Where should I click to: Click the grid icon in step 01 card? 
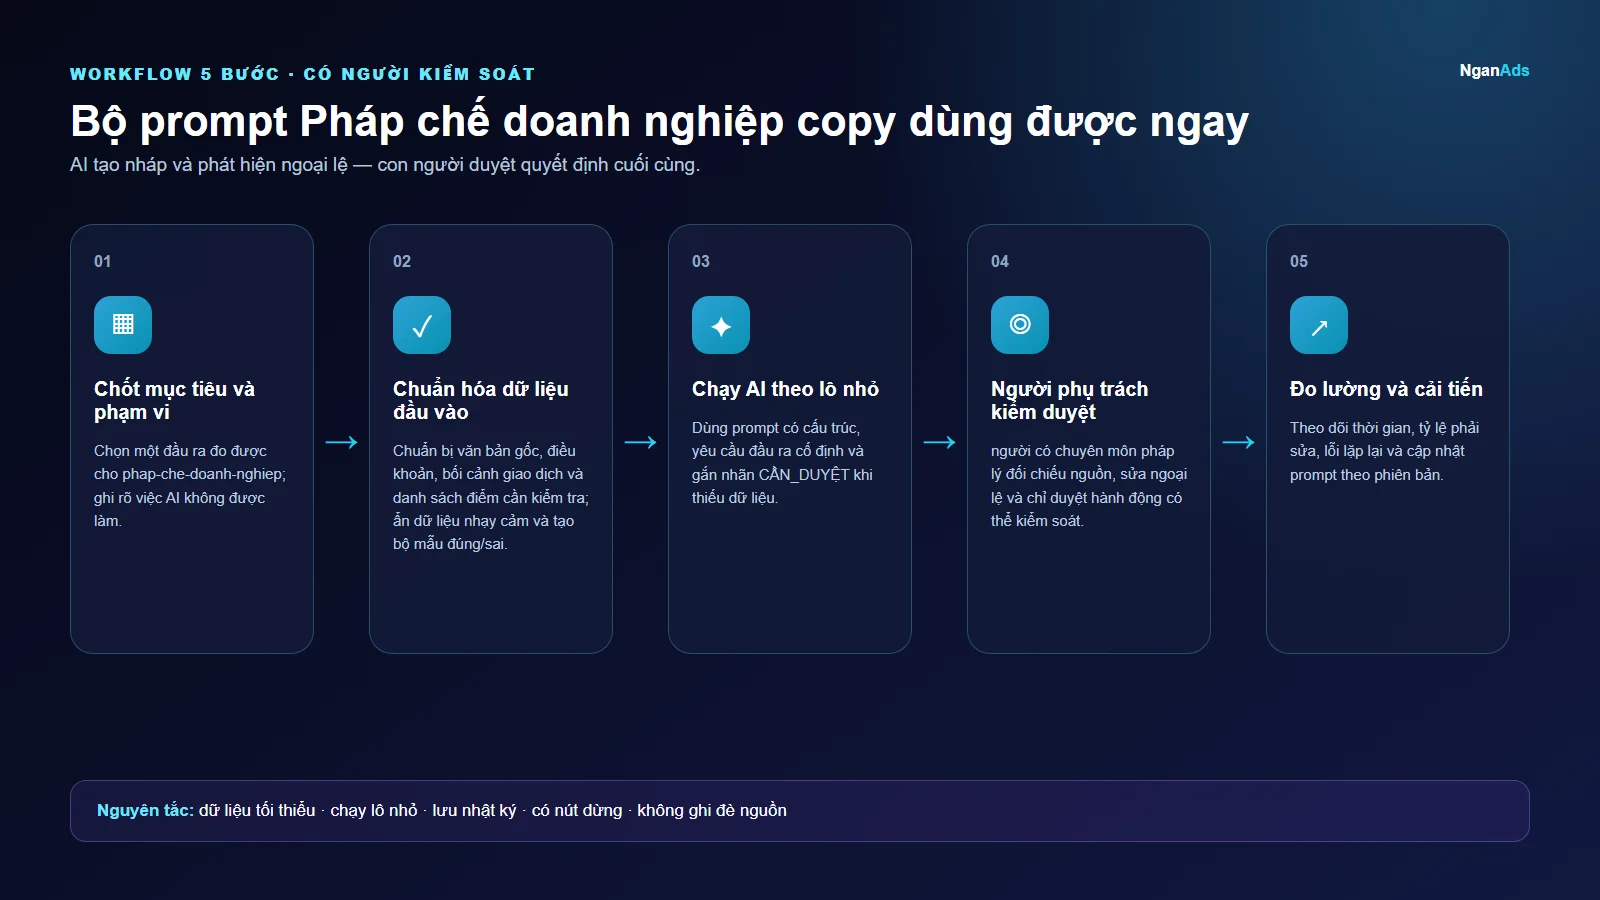point(123,325)
